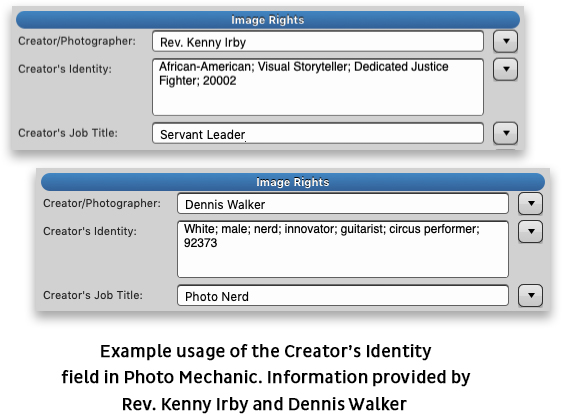Image resolution: width=562 pixels, height=414 pixels.
Task: Click the upper Creator's Job Title label
Action: pyautogui.click(x=68, y=133)
